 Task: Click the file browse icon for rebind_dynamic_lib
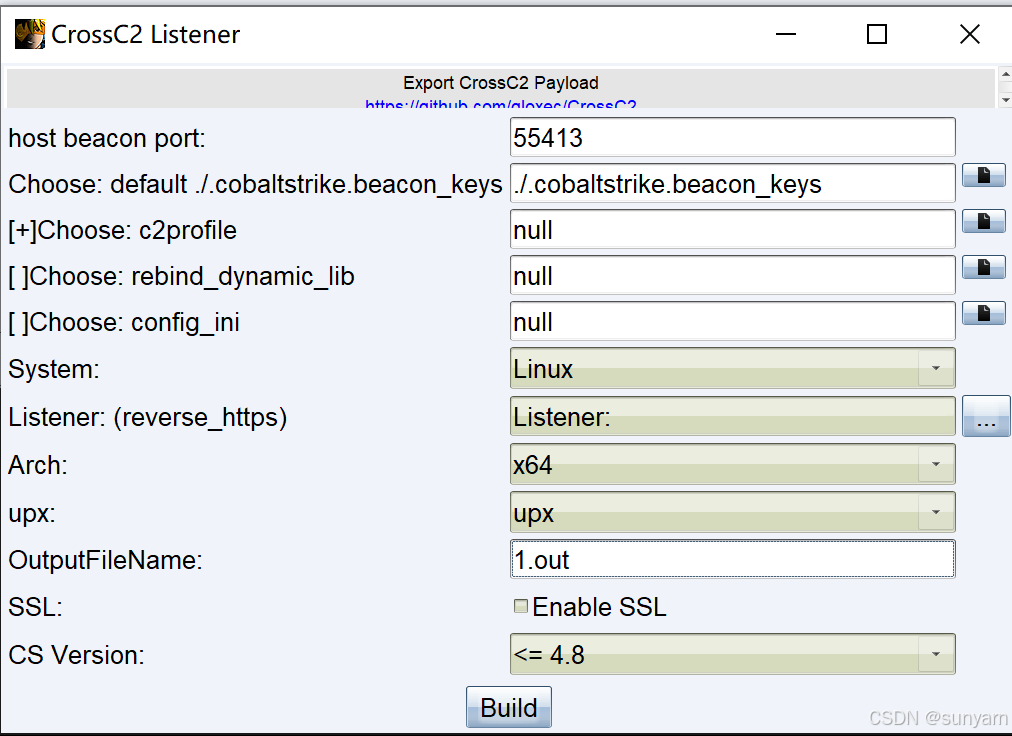pyautogui.click(x=983, y=268)
